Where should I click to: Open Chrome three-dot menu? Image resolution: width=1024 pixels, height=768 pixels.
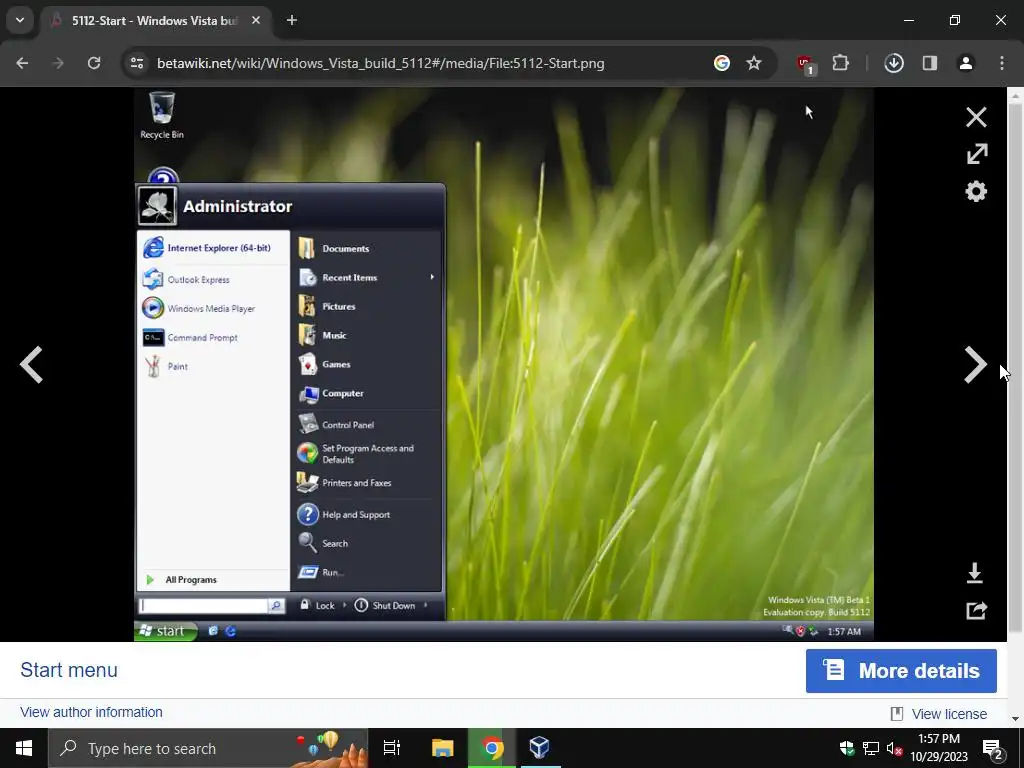point(1002,63)
